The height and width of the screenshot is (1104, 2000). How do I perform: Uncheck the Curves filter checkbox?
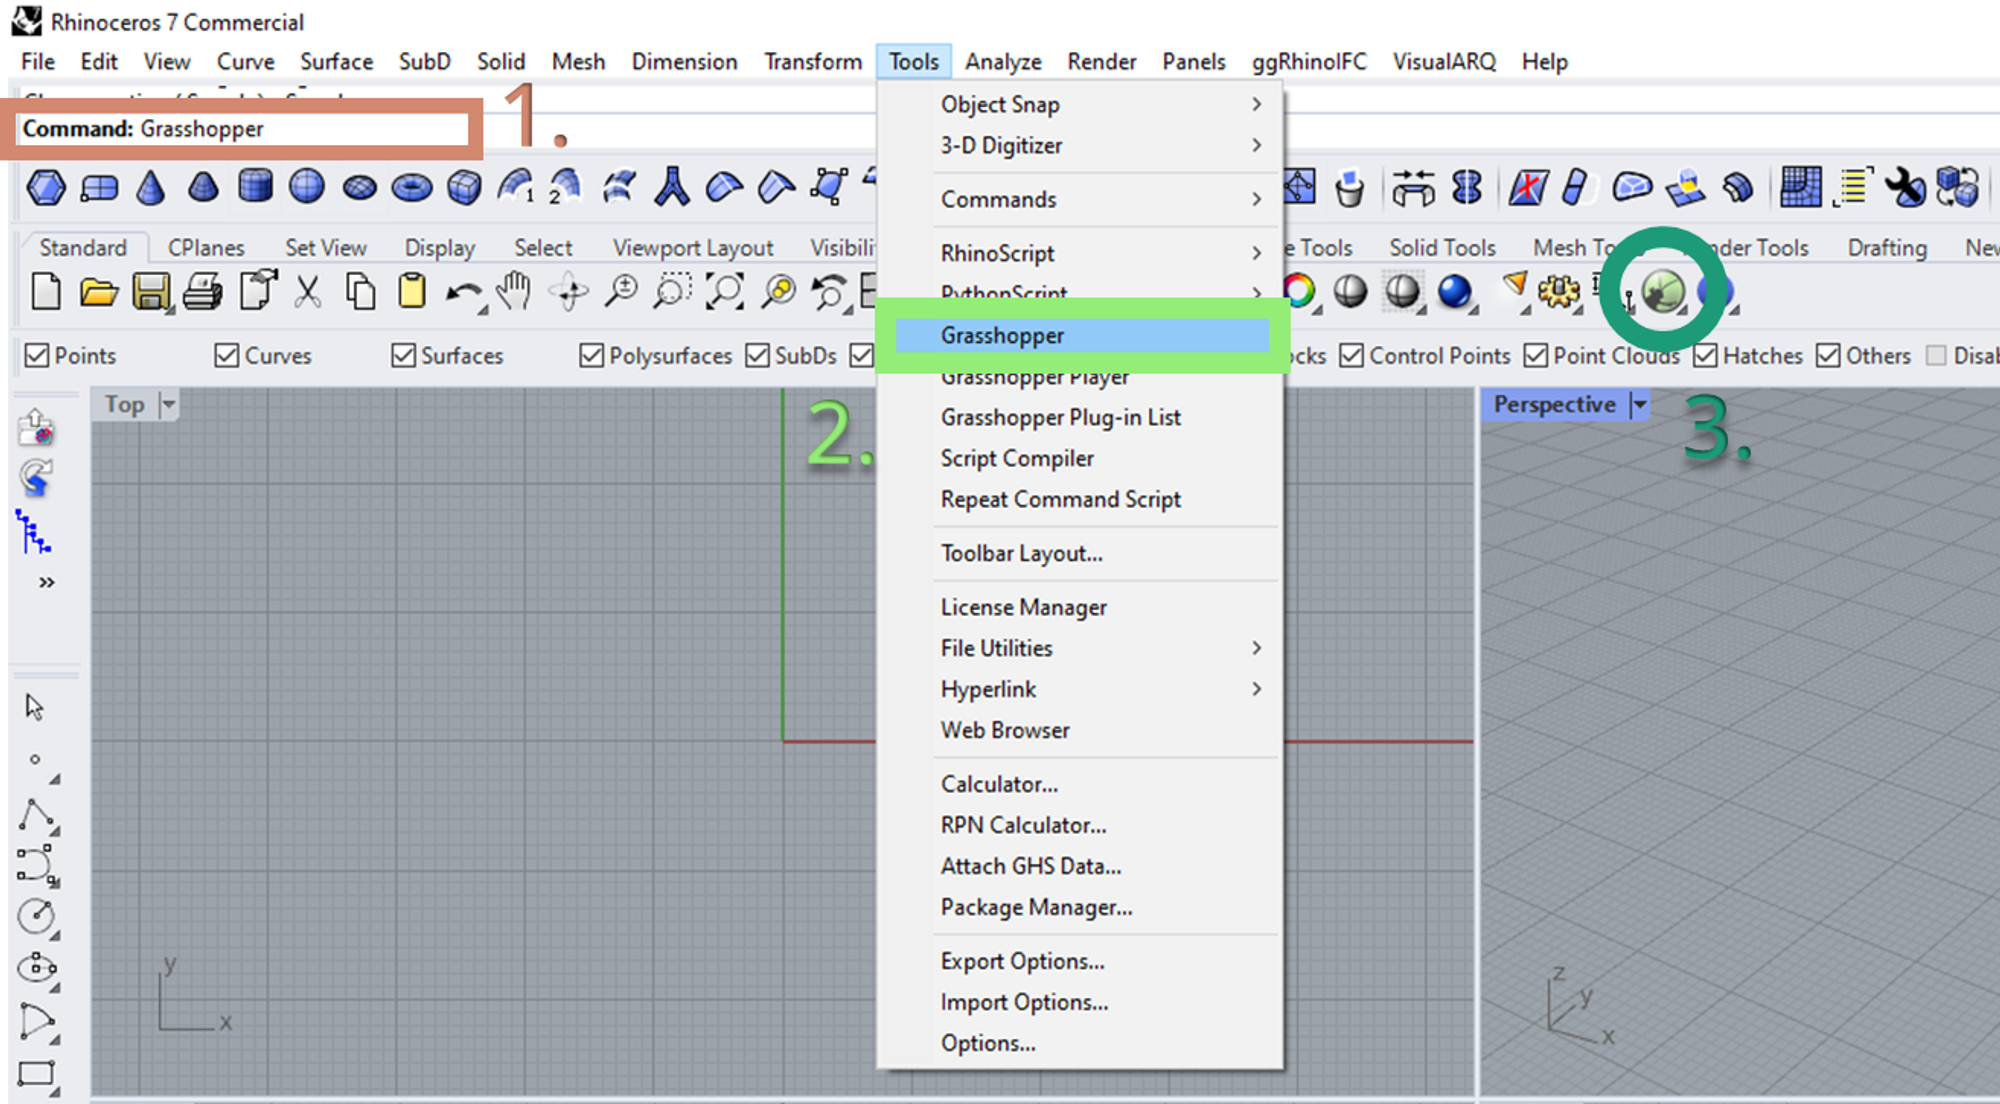(x=227, y=355)
